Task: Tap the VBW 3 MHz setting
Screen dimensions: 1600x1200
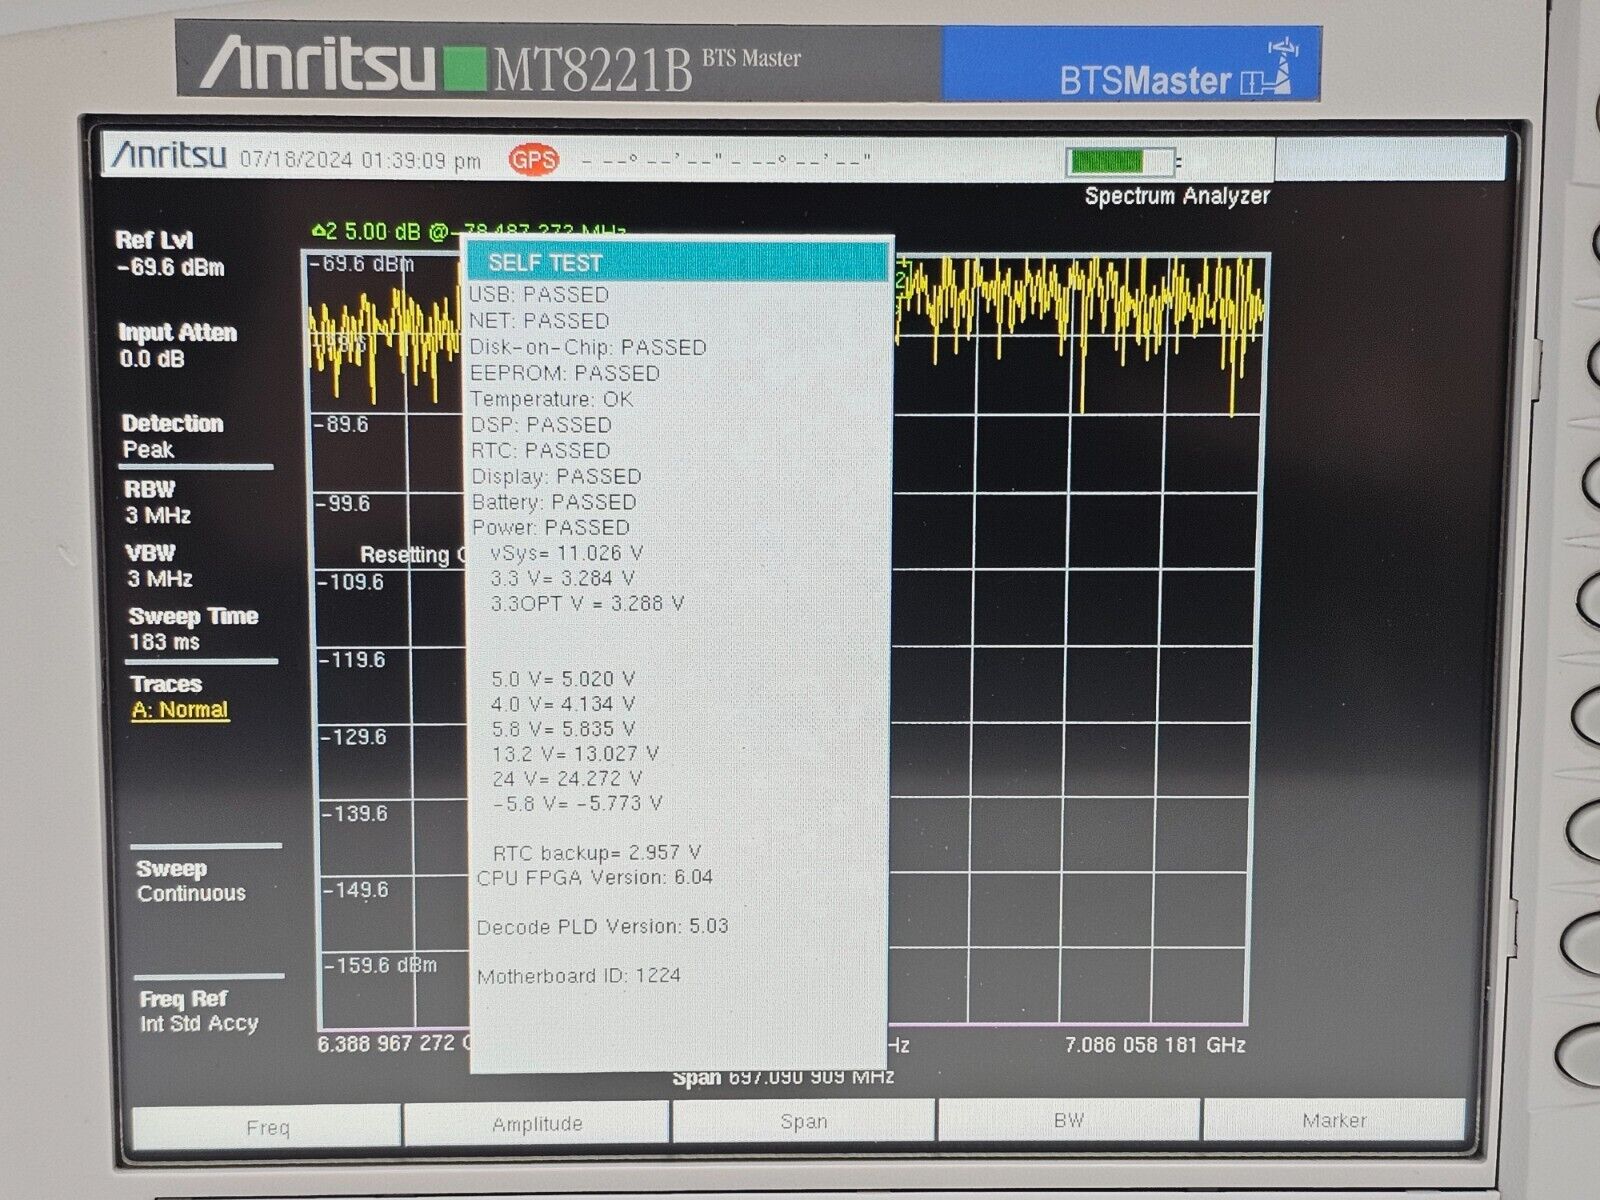Action: tap(159, 566)
